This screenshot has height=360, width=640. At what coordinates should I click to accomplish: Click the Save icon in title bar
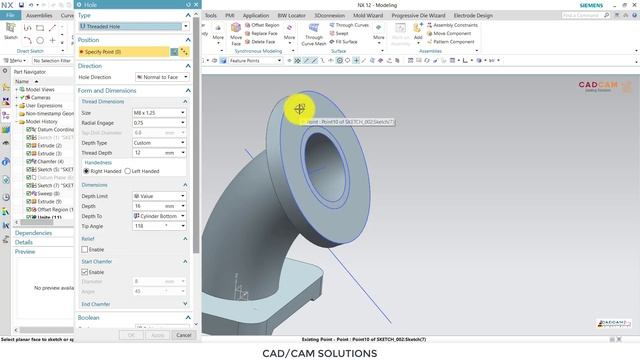21,5
